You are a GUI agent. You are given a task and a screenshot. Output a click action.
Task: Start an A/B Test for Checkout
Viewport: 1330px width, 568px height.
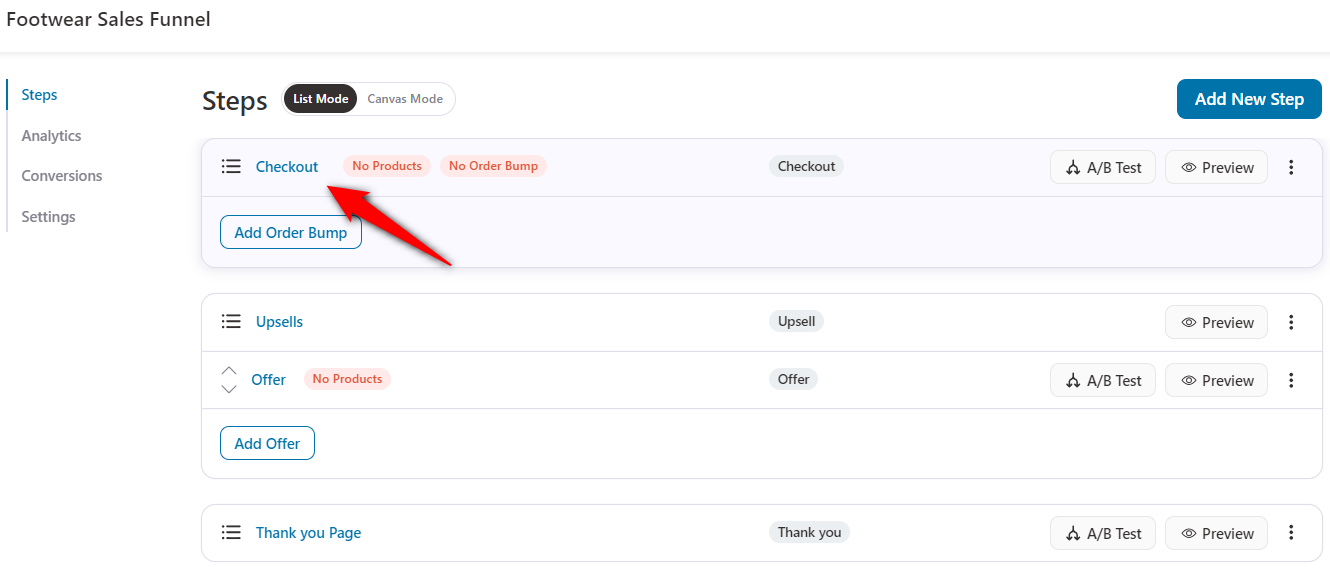pos(1103,167)
